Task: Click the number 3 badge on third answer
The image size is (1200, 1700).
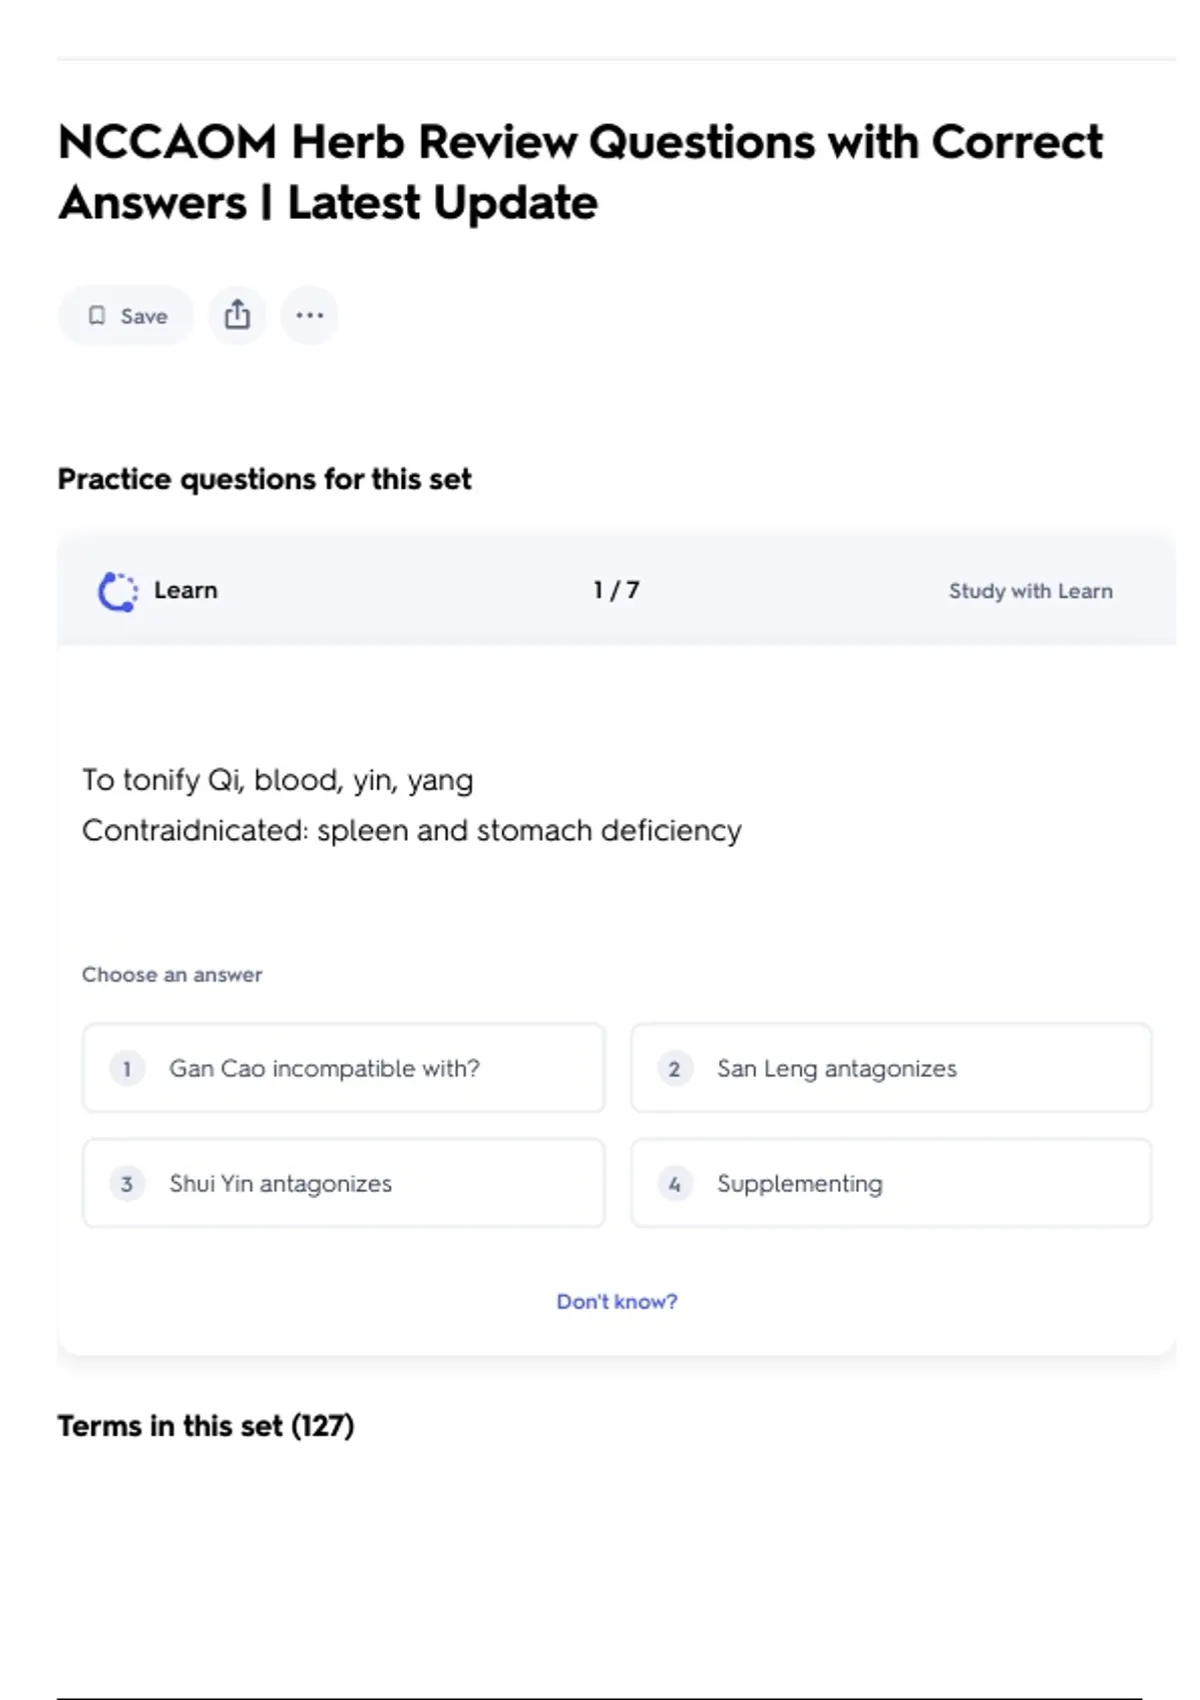Action: [127, 1184]
